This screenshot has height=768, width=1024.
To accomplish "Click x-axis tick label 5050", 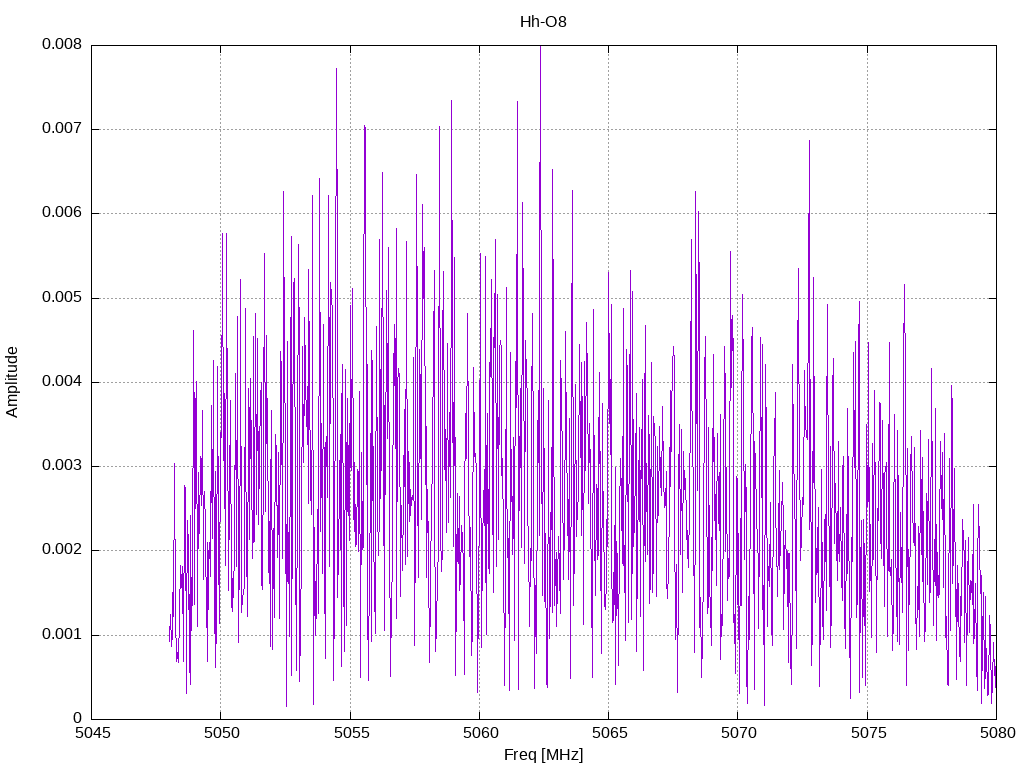I will pos(221,733).
